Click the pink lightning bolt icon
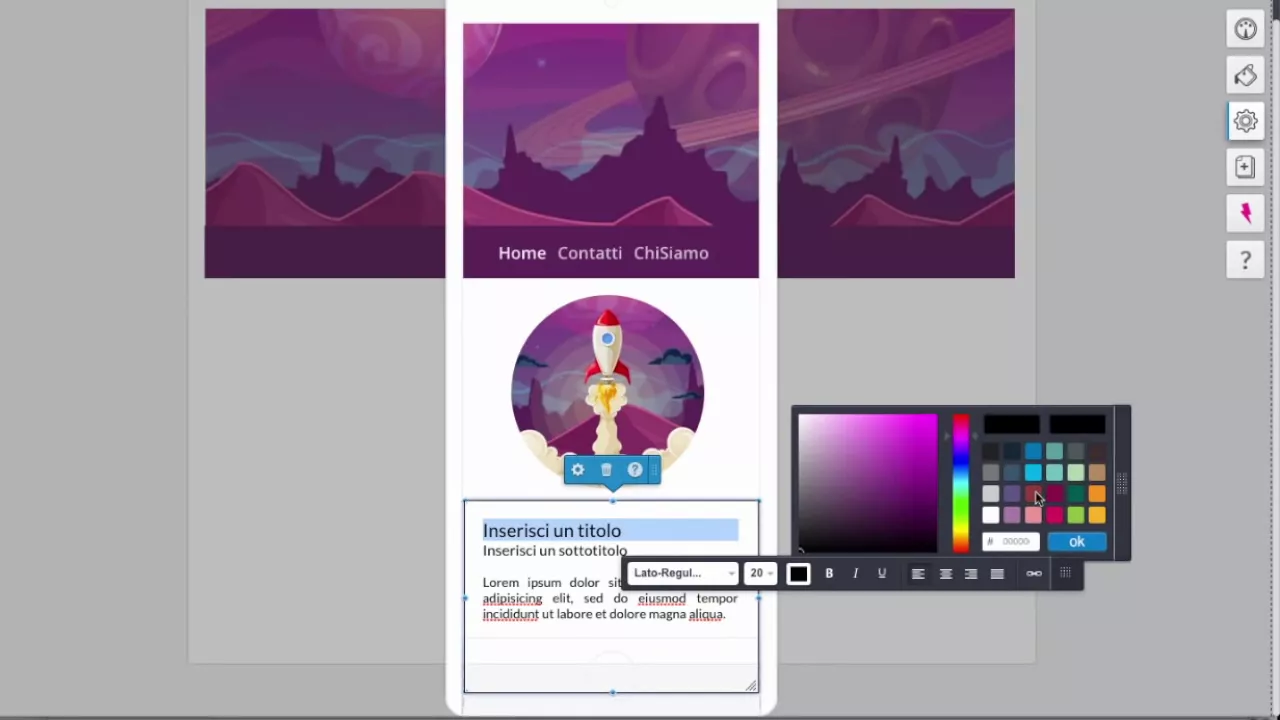1280x720 pixels. [x=1245, y=213]
